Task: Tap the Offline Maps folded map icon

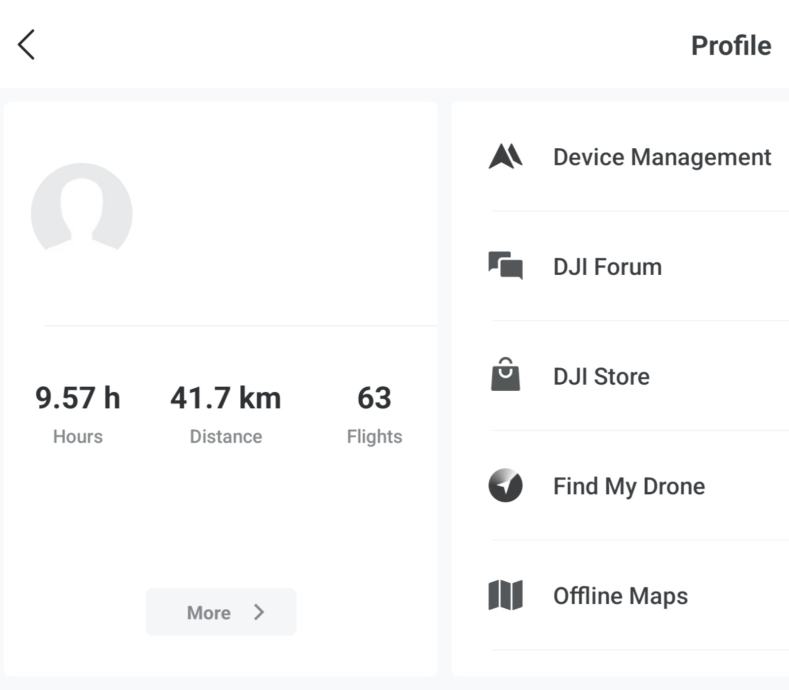Action: (x=506, y=596)
